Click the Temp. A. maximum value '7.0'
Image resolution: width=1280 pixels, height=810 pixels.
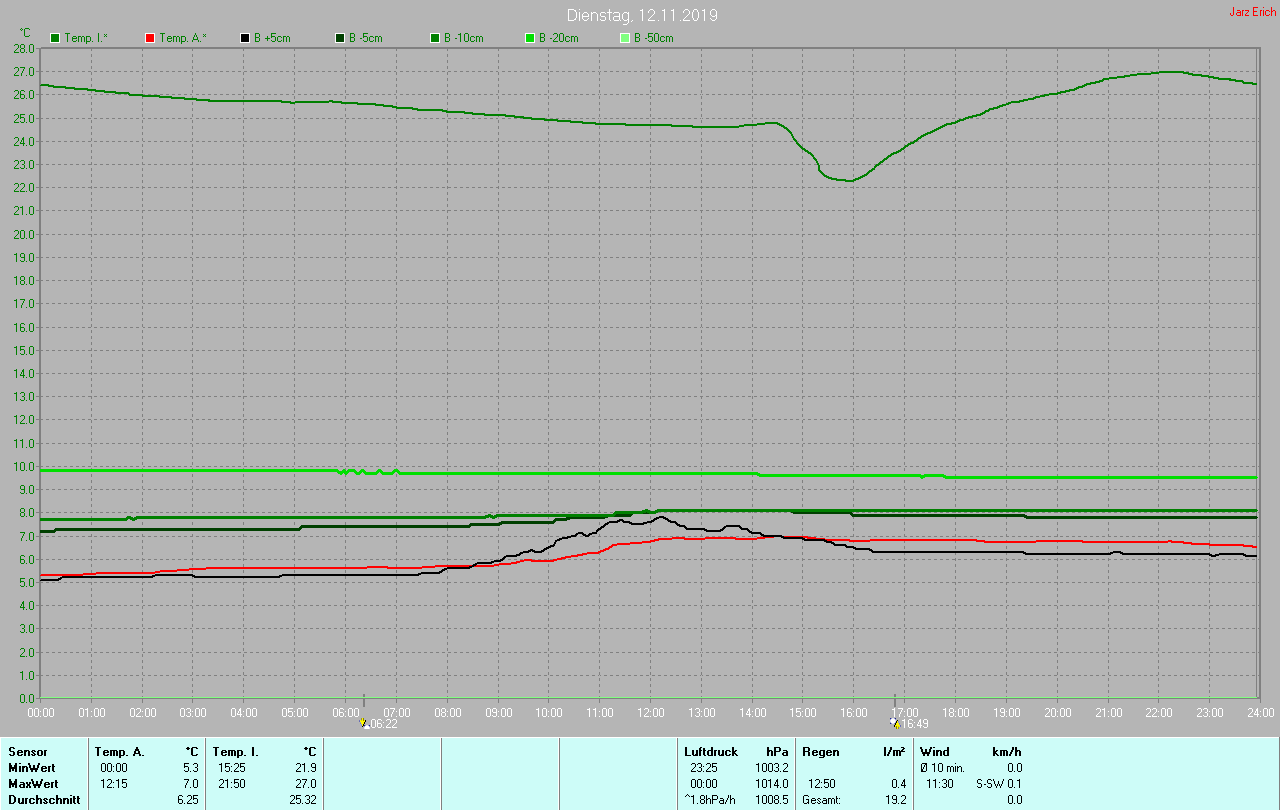[x=192, y=783]
